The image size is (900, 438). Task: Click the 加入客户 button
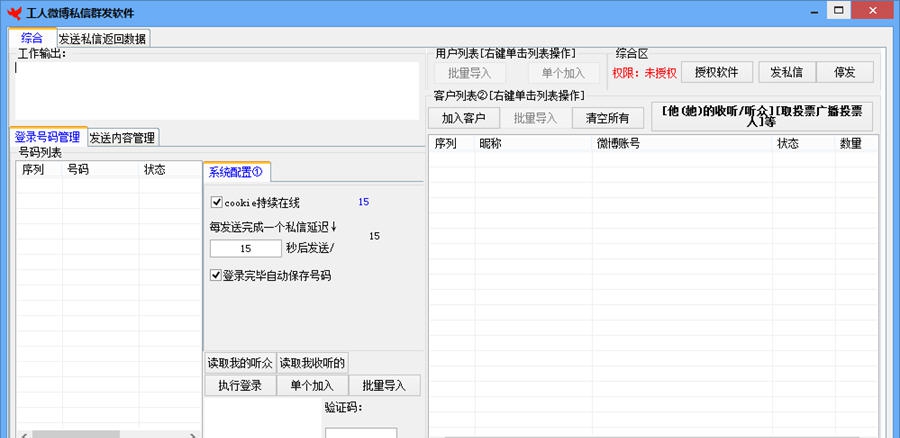pos(463,117)
